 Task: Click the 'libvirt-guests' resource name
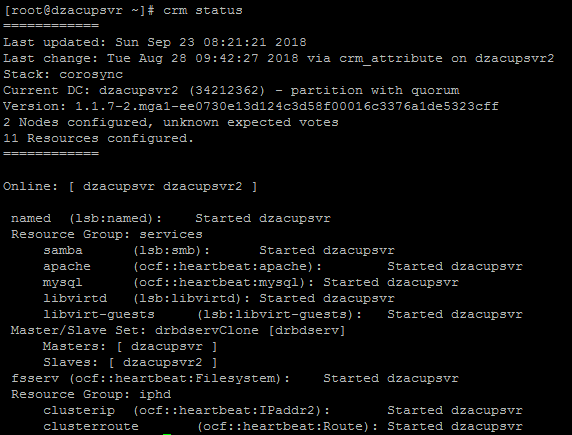coord(99,315)
